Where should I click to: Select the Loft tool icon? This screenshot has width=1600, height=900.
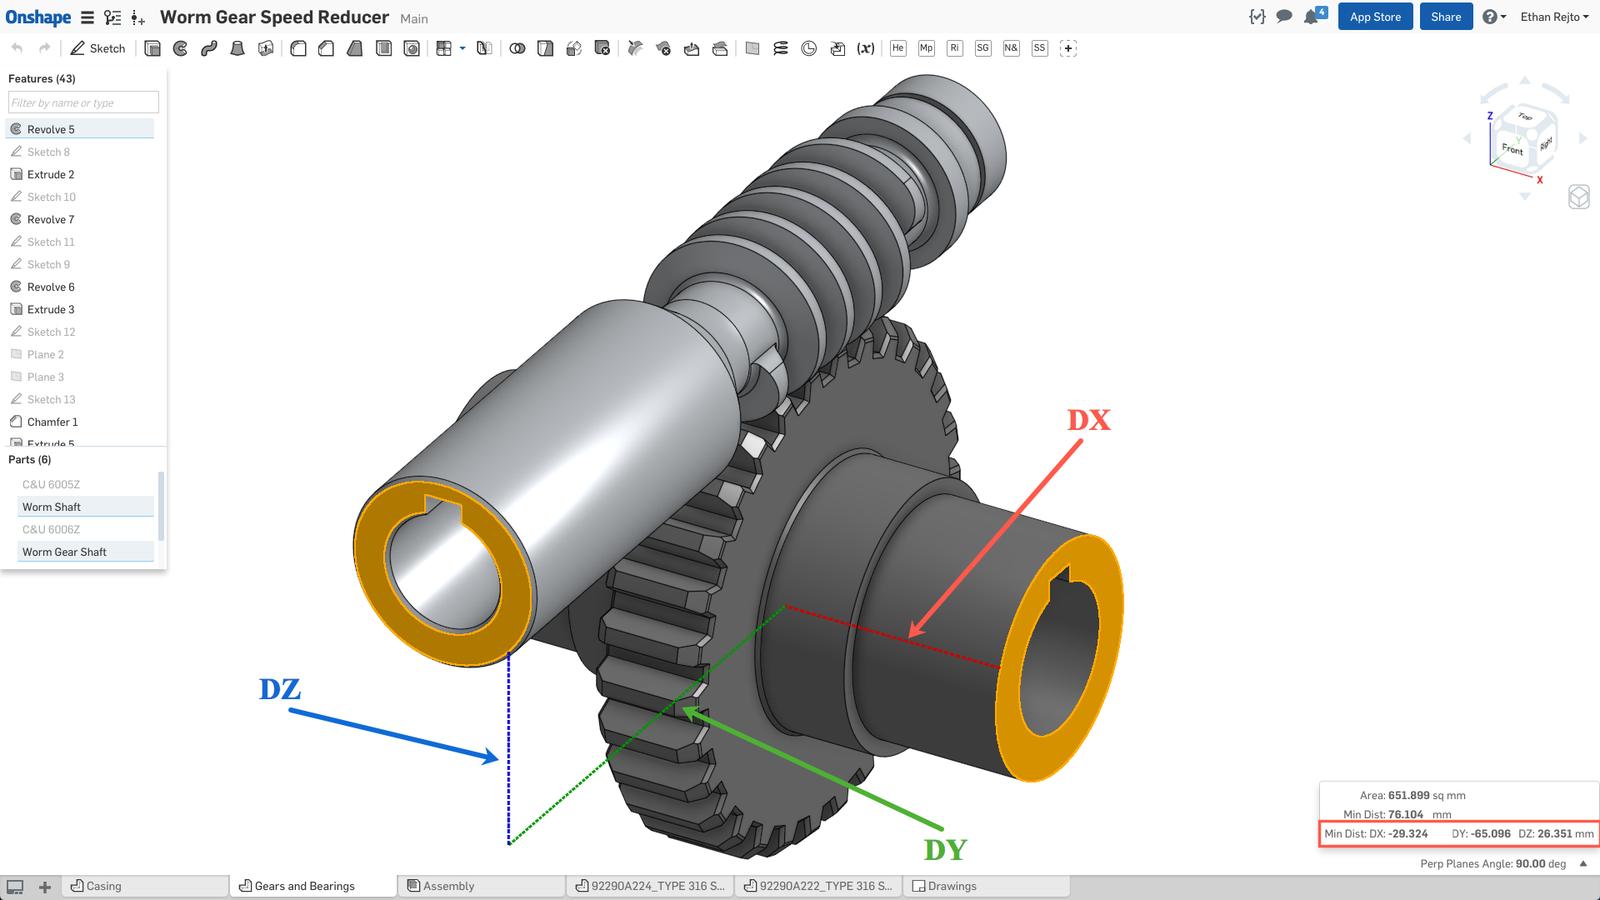click(x=237, y=48)
